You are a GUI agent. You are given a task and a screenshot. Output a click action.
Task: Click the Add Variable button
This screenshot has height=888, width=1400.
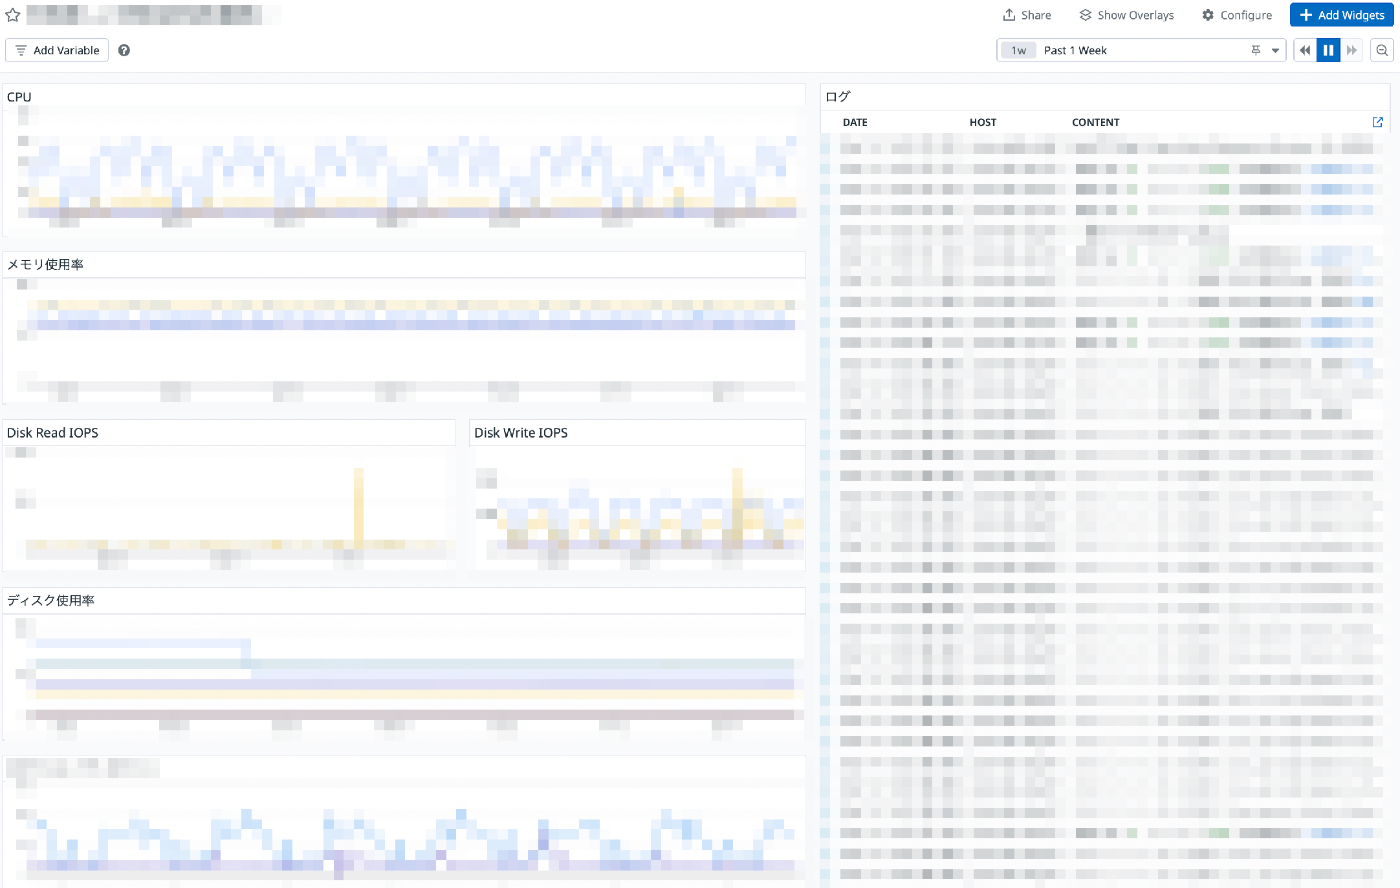pyautogui.click(x=57, y=50)
